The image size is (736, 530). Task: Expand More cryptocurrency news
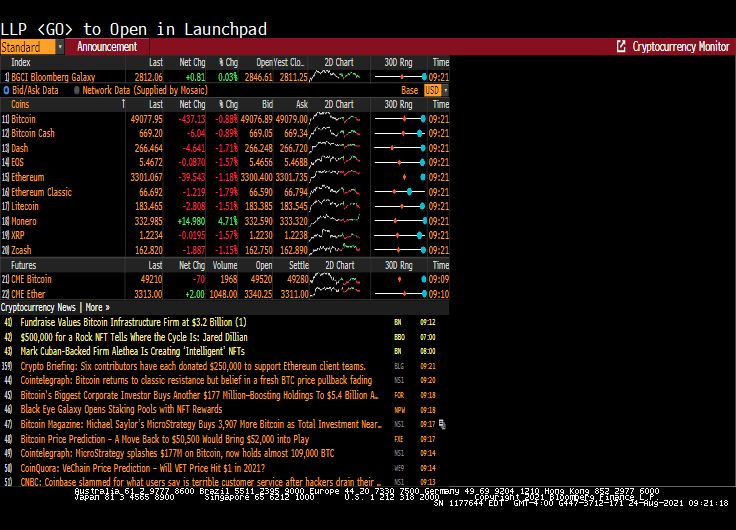pyautogui.click(x=98, y=307)
